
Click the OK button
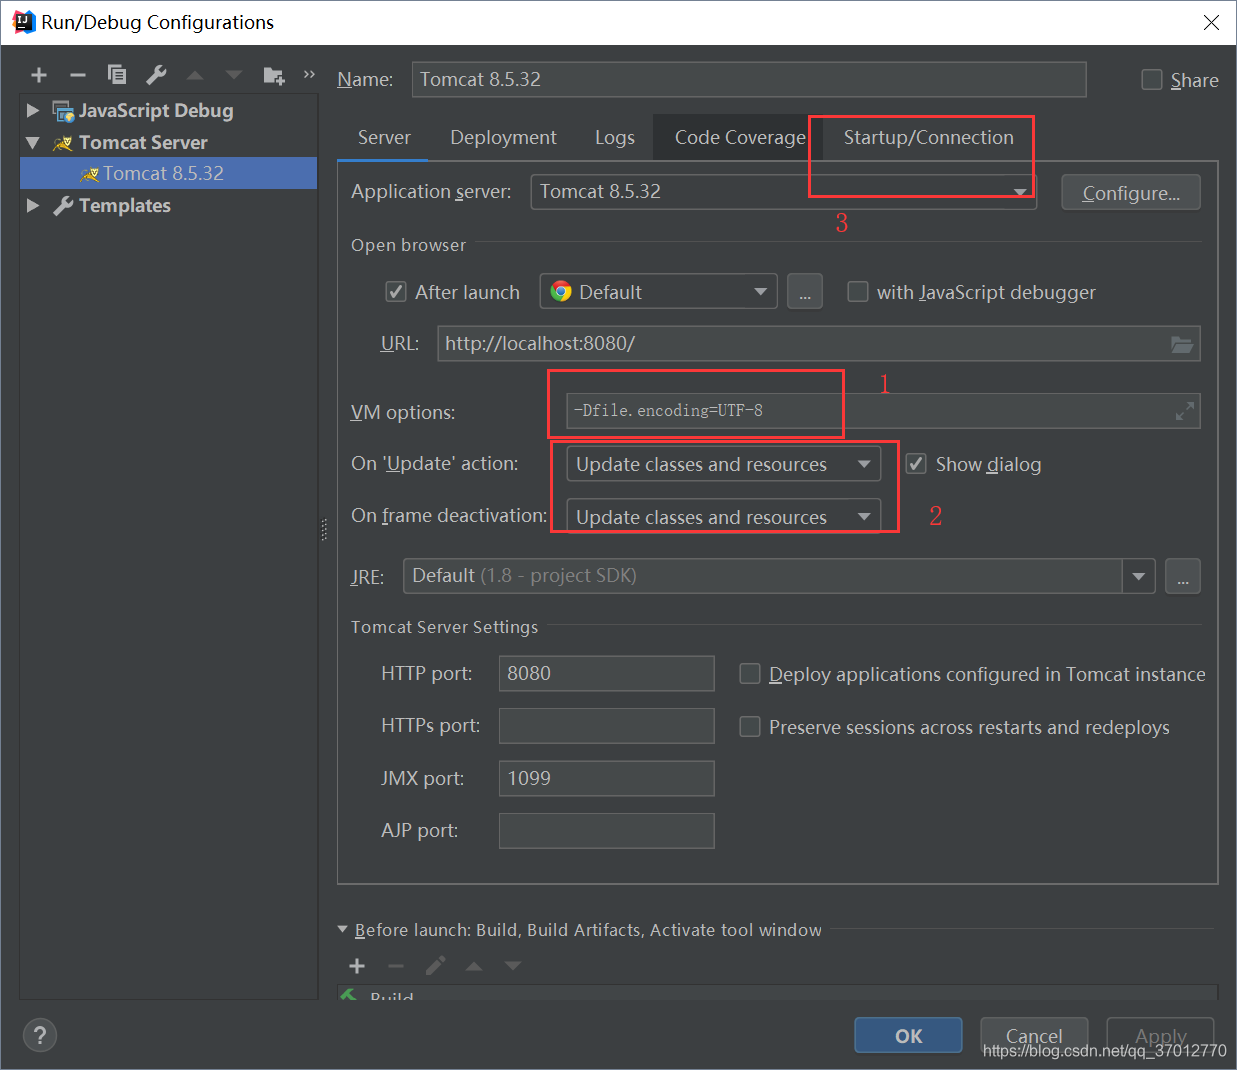pos(908,1036)
